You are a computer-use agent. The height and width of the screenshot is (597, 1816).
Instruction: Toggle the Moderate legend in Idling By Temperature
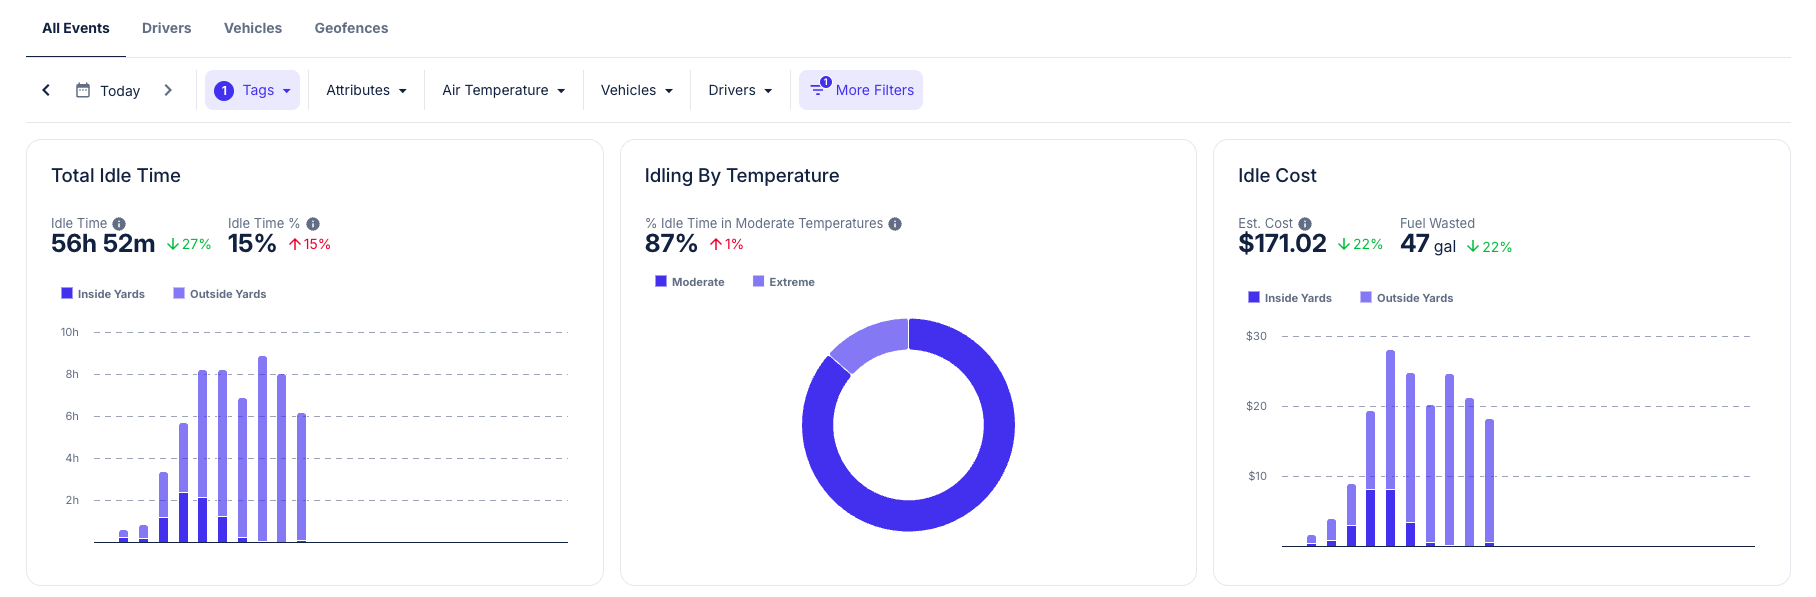pos(690,281)
